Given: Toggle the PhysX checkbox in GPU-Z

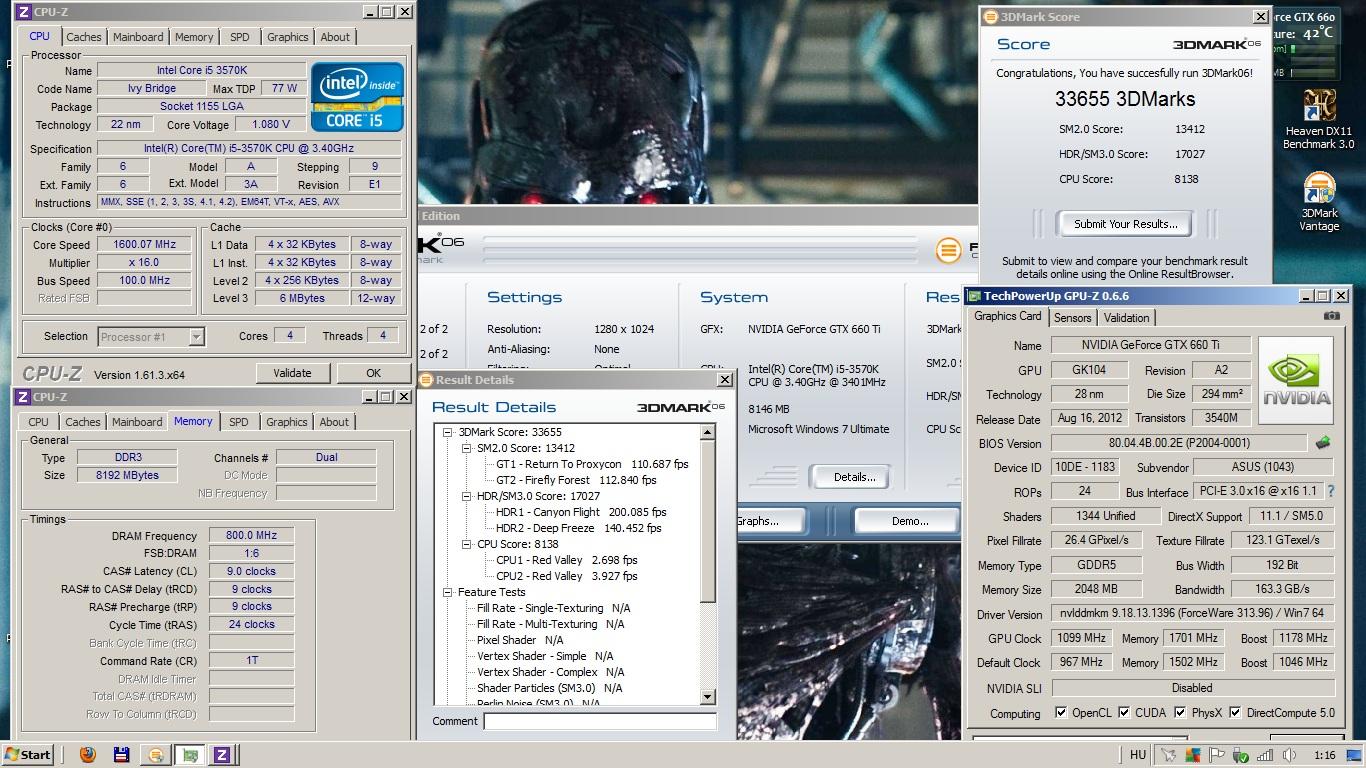Looking at the screenshot, I should pos(1180,713).
